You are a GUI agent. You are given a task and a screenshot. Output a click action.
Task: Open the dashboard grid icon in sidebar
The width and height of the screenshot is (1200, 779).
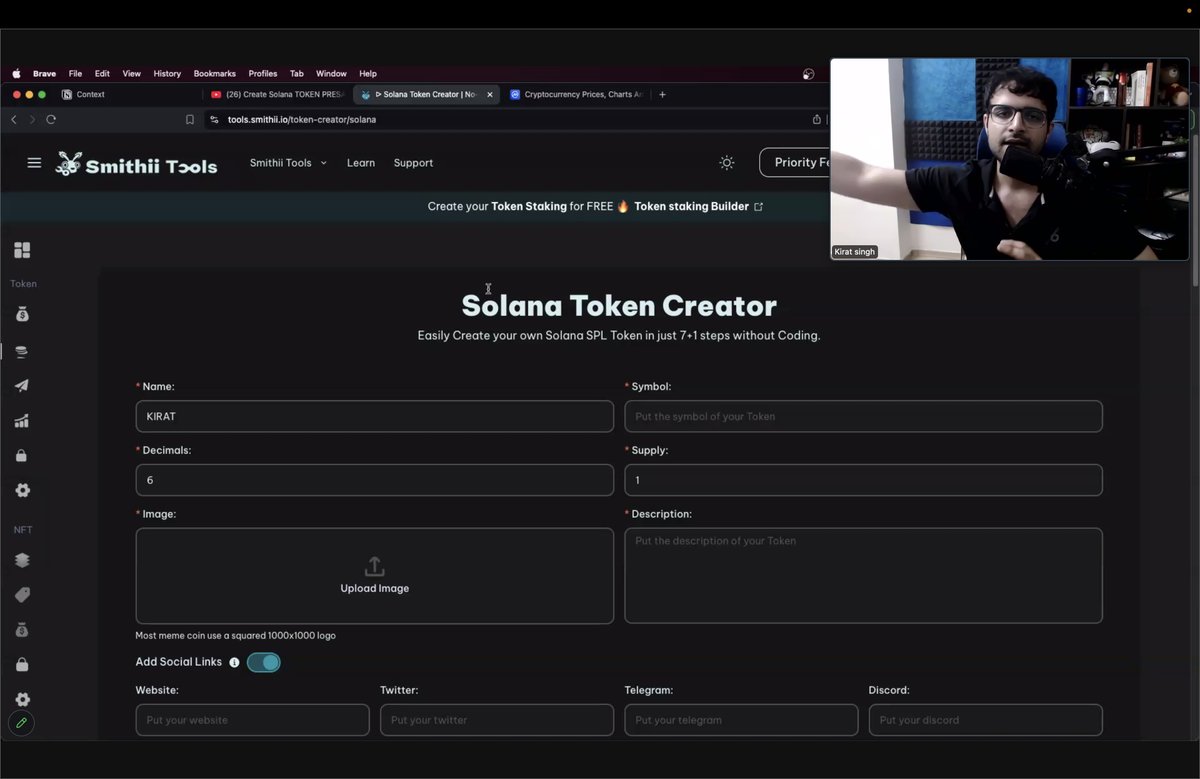(x=22, y=250)
